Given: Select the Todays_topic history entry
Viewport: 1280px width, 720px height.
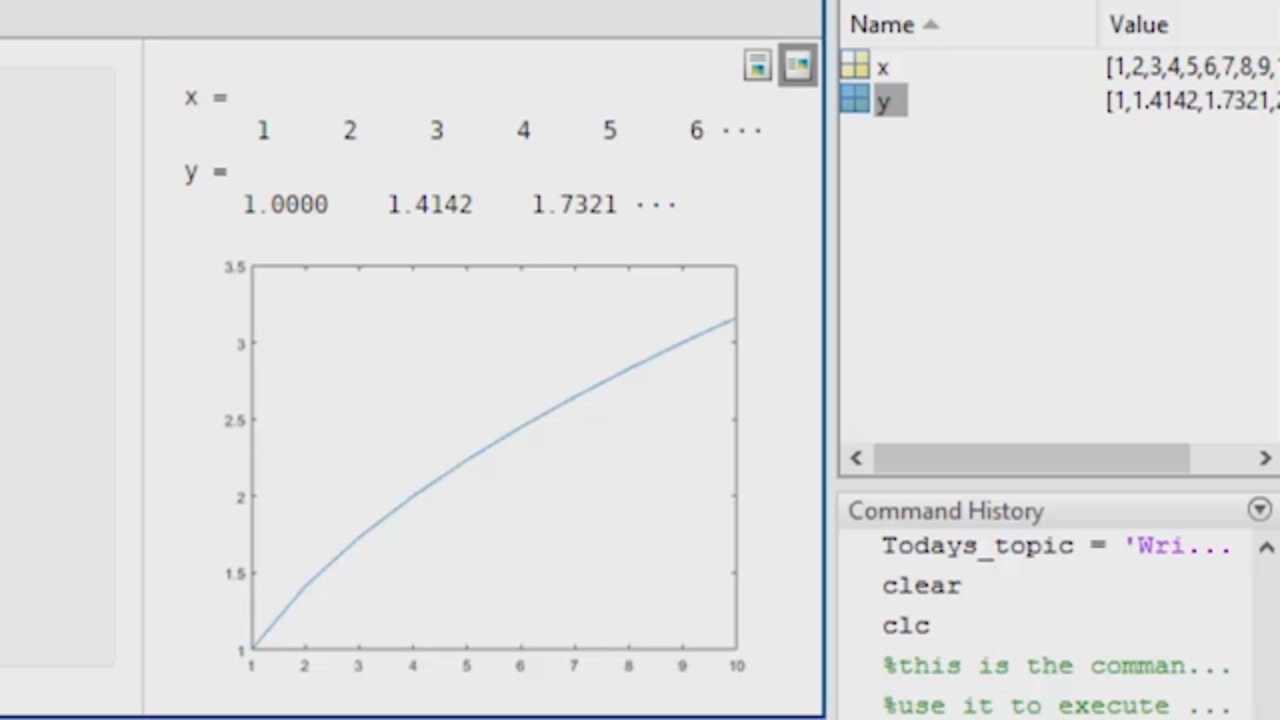Looking at the screenshot, I should tap(1055, 546).
